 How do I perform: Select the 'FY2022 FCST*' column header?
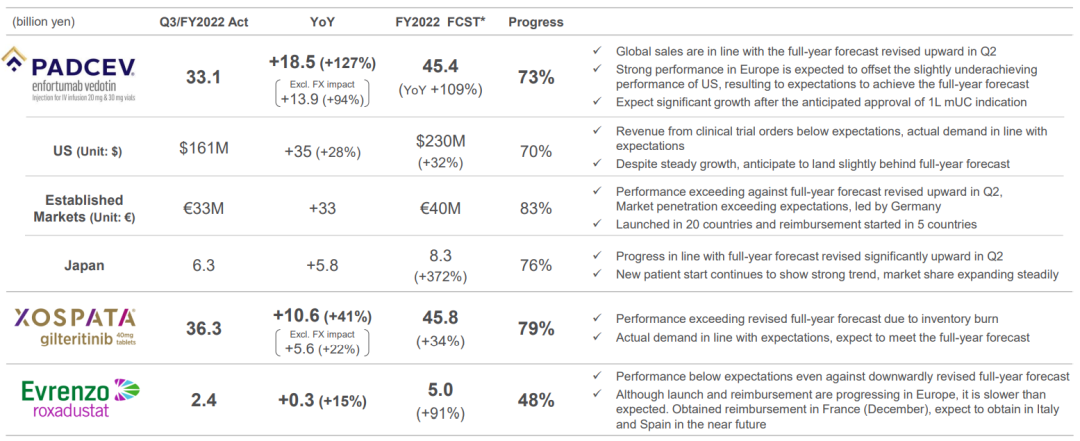(x=442, y=21)
